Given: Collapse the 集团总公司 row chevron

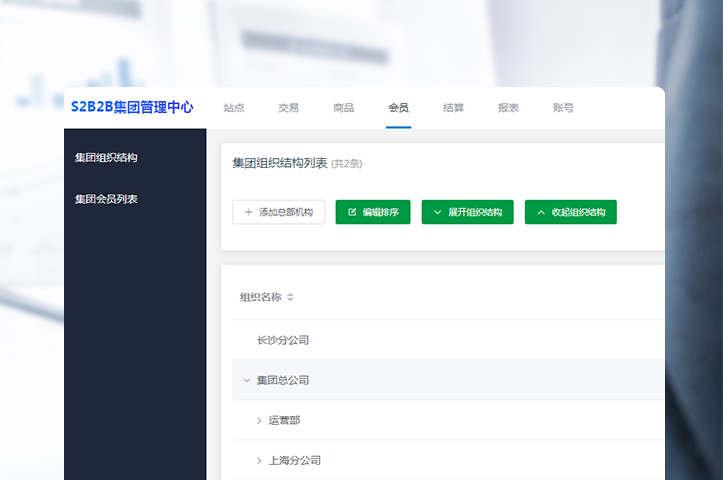Looking at the screenshot, I should click(x=247, y=380).
